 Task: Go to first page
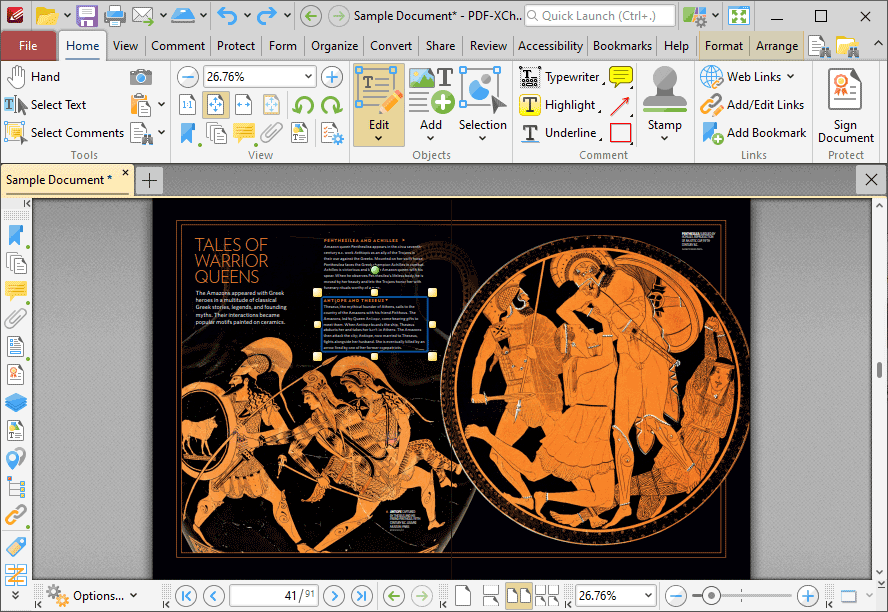(186, 596)
